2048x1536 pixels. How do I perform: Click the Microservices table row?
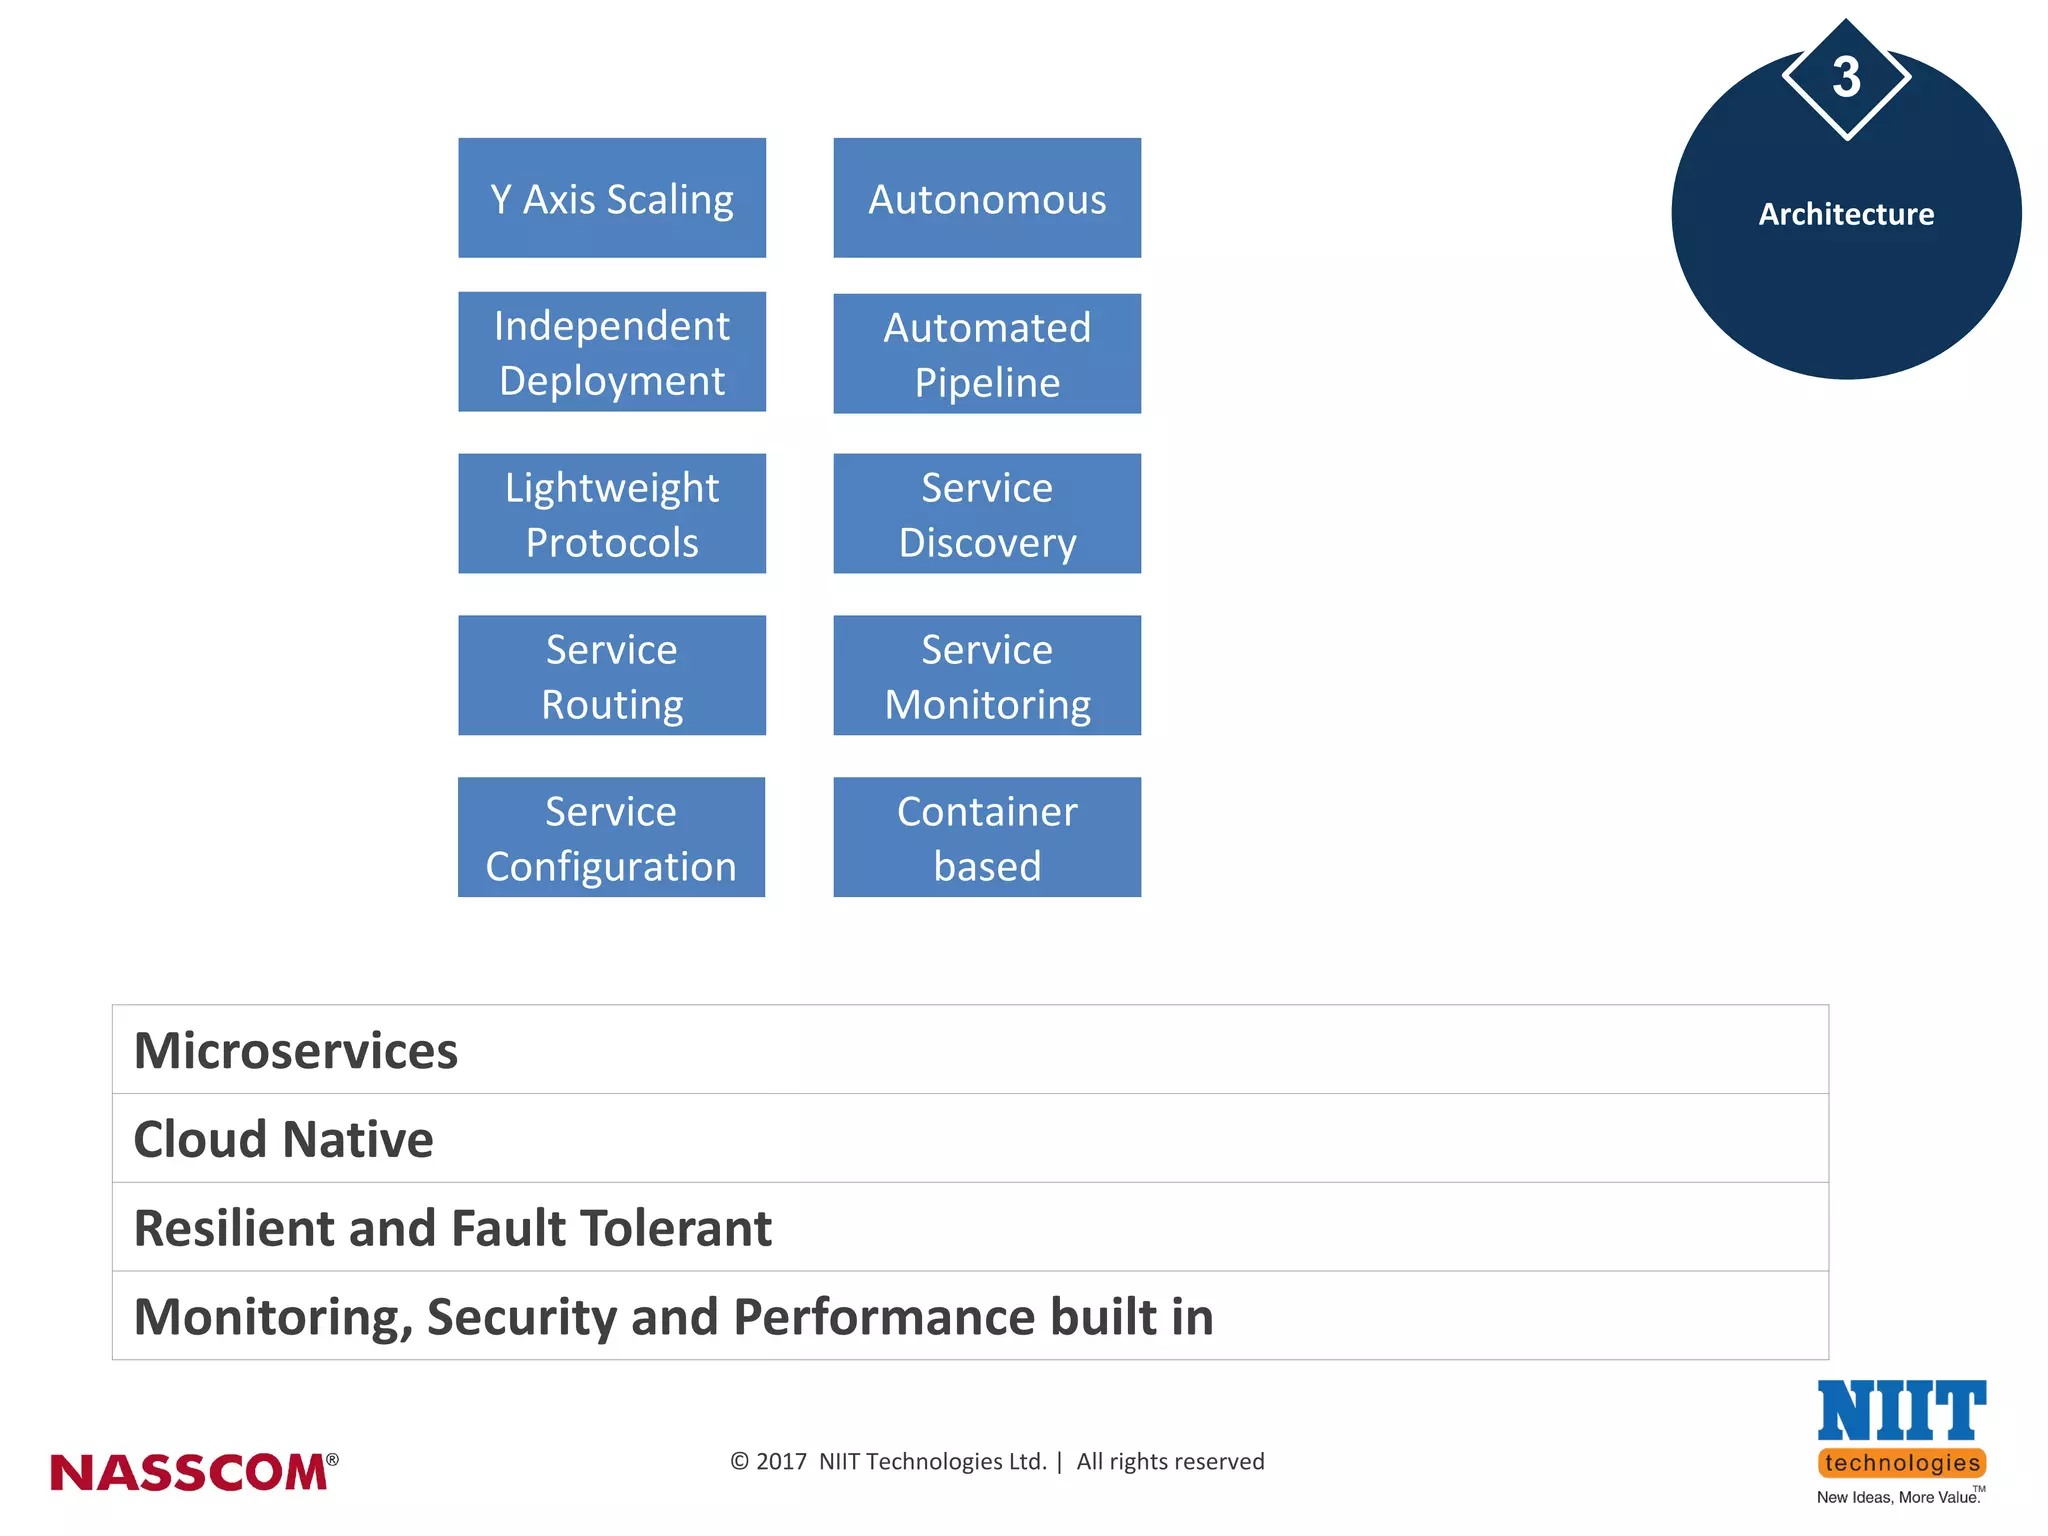(970, 1050)
